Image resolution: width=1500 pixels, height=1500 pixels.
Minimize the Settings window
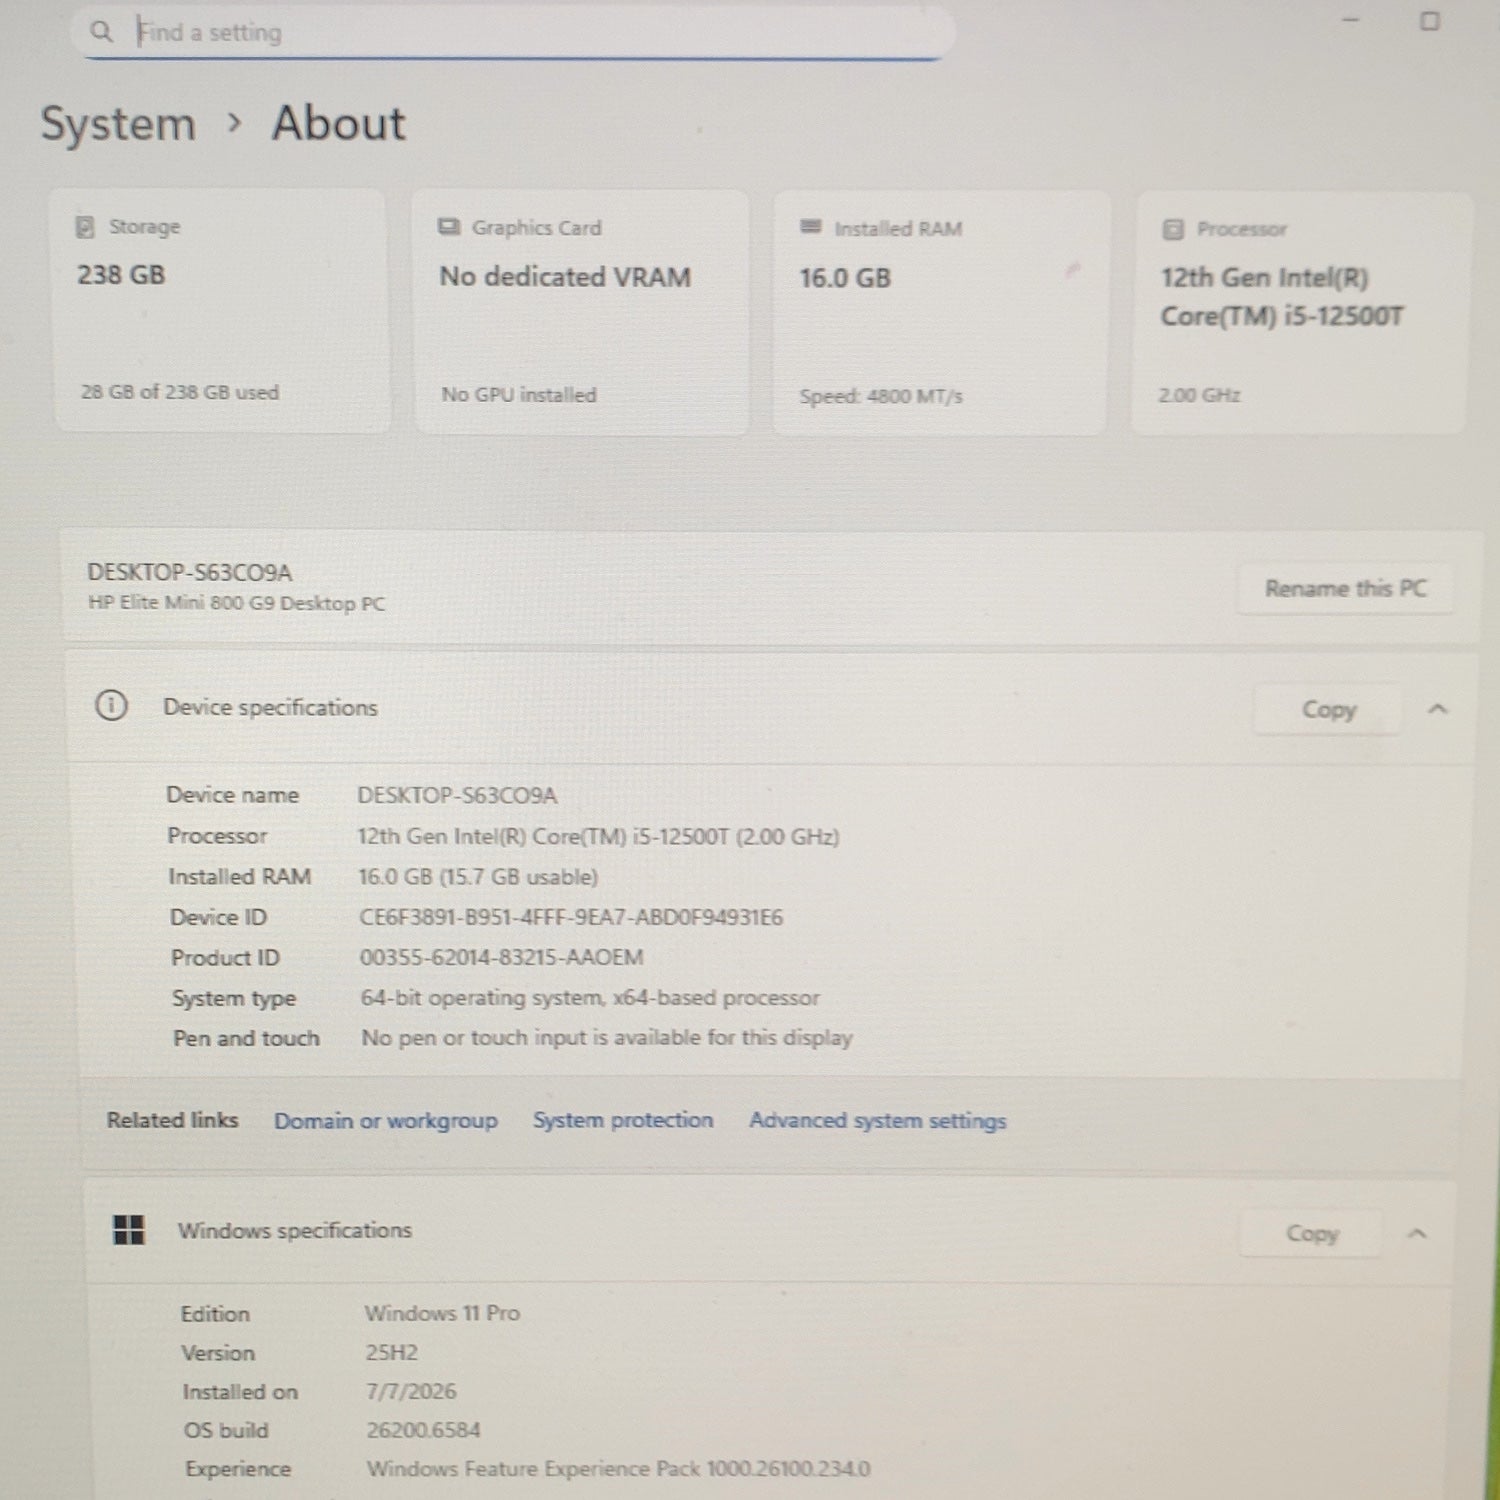click(x=1351, y=20)
